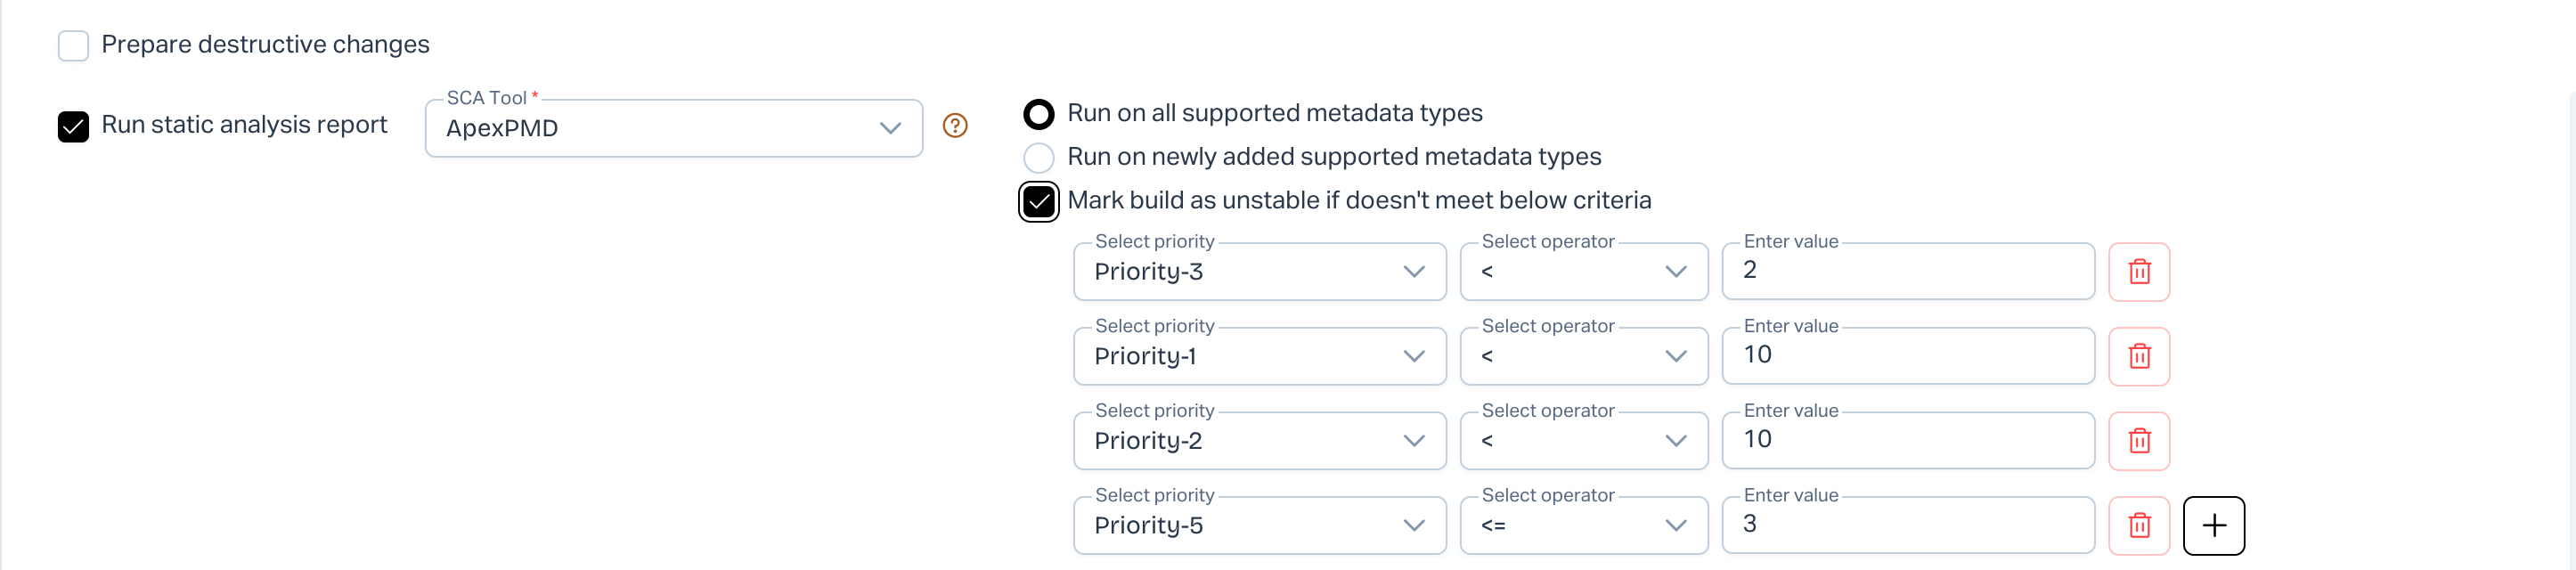Uncheck Run static analysis report
2576x570 pixels.
point(73,126)
